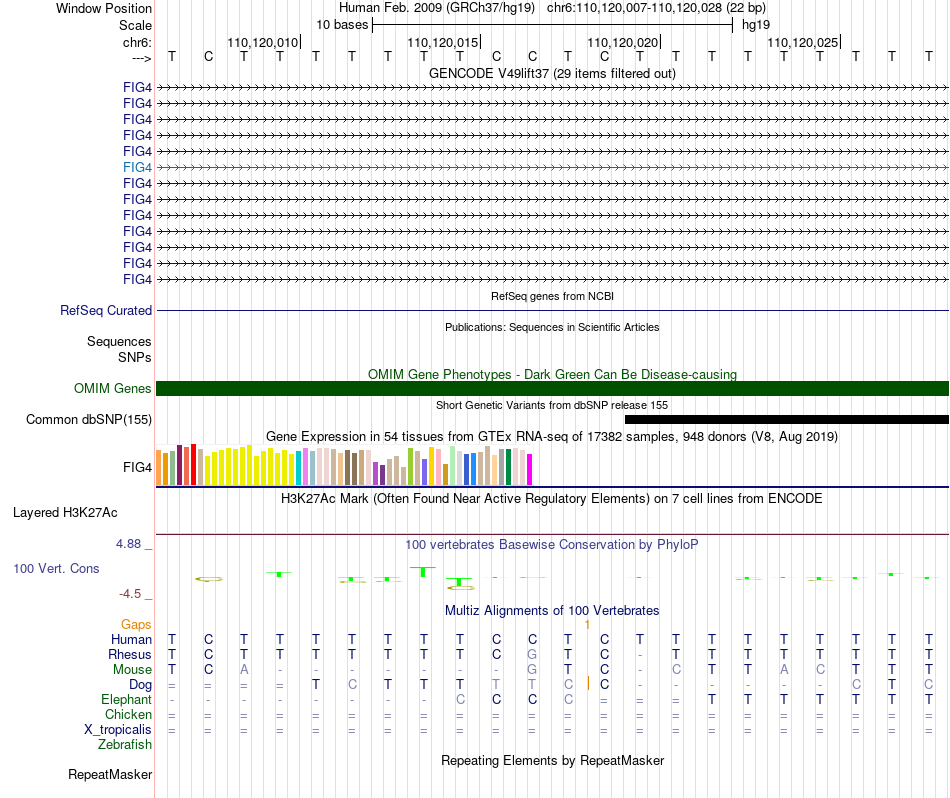950x798 pixels.
Task: Open the RefSeq Curated track label
Action: click(x=106, y=311)
